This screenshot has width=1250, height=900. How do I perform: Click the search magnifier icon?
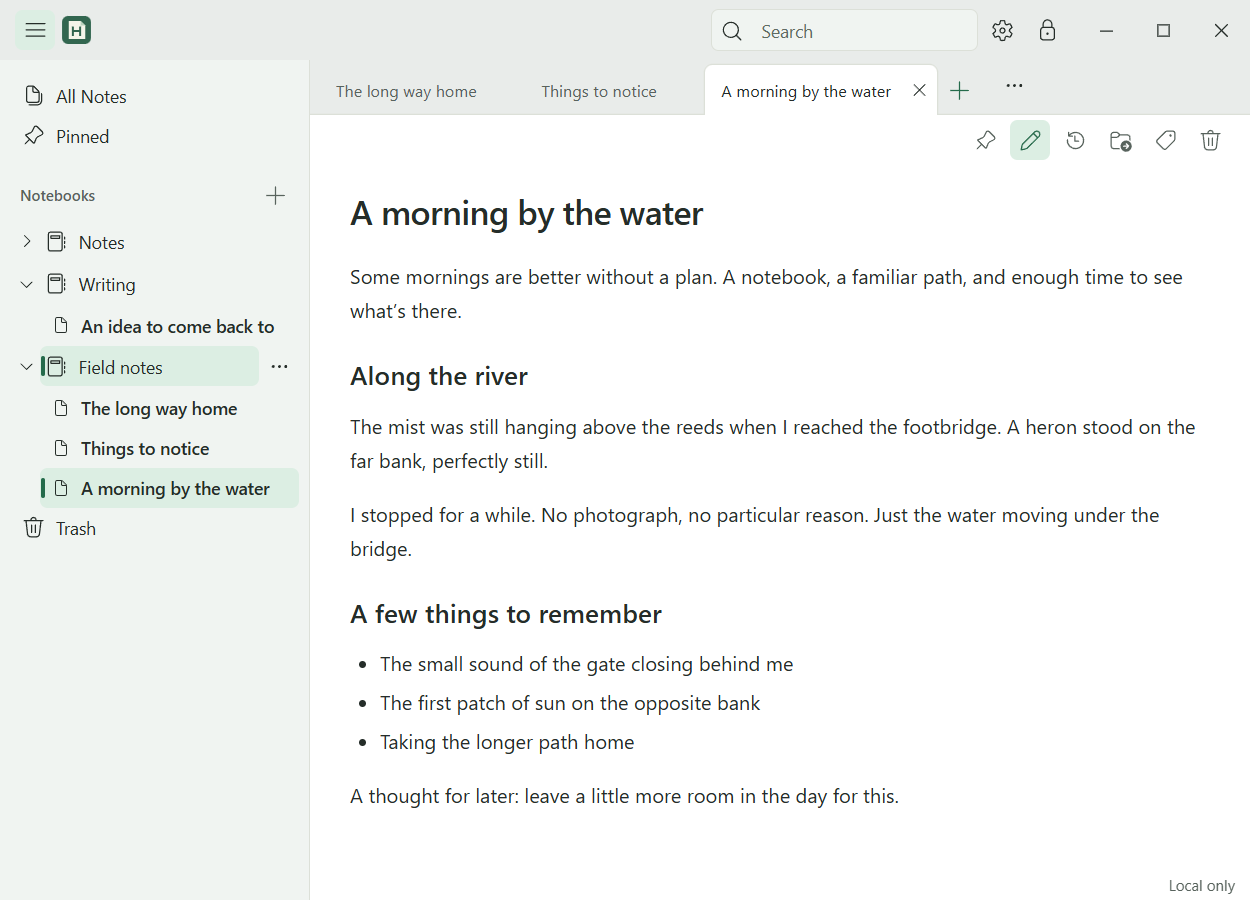[732, 31]
